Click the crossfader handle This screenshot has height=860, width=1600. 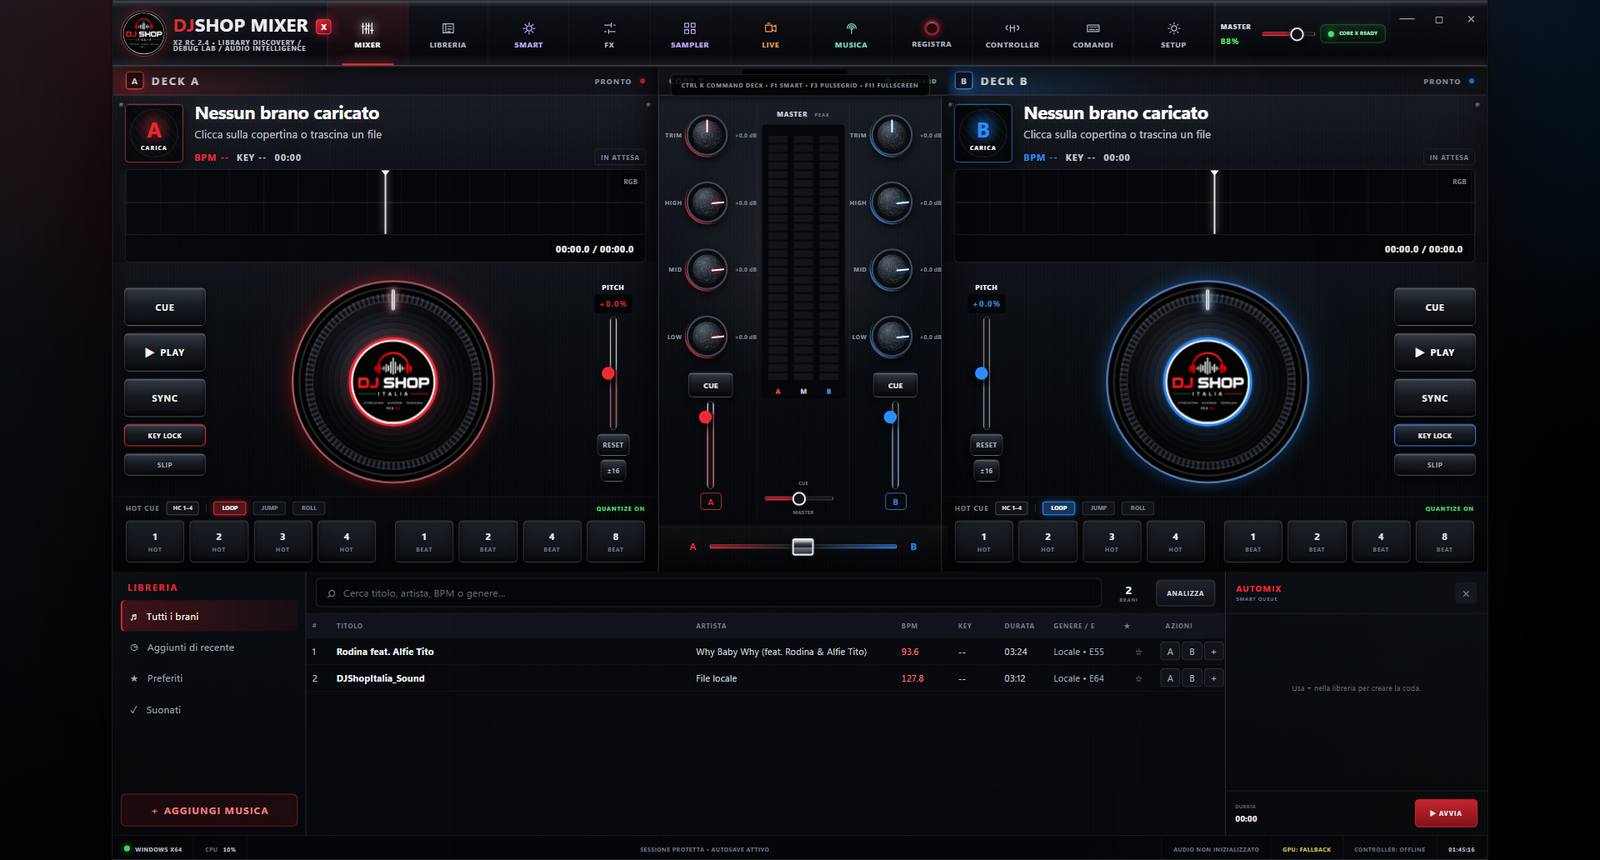(803, 547)
